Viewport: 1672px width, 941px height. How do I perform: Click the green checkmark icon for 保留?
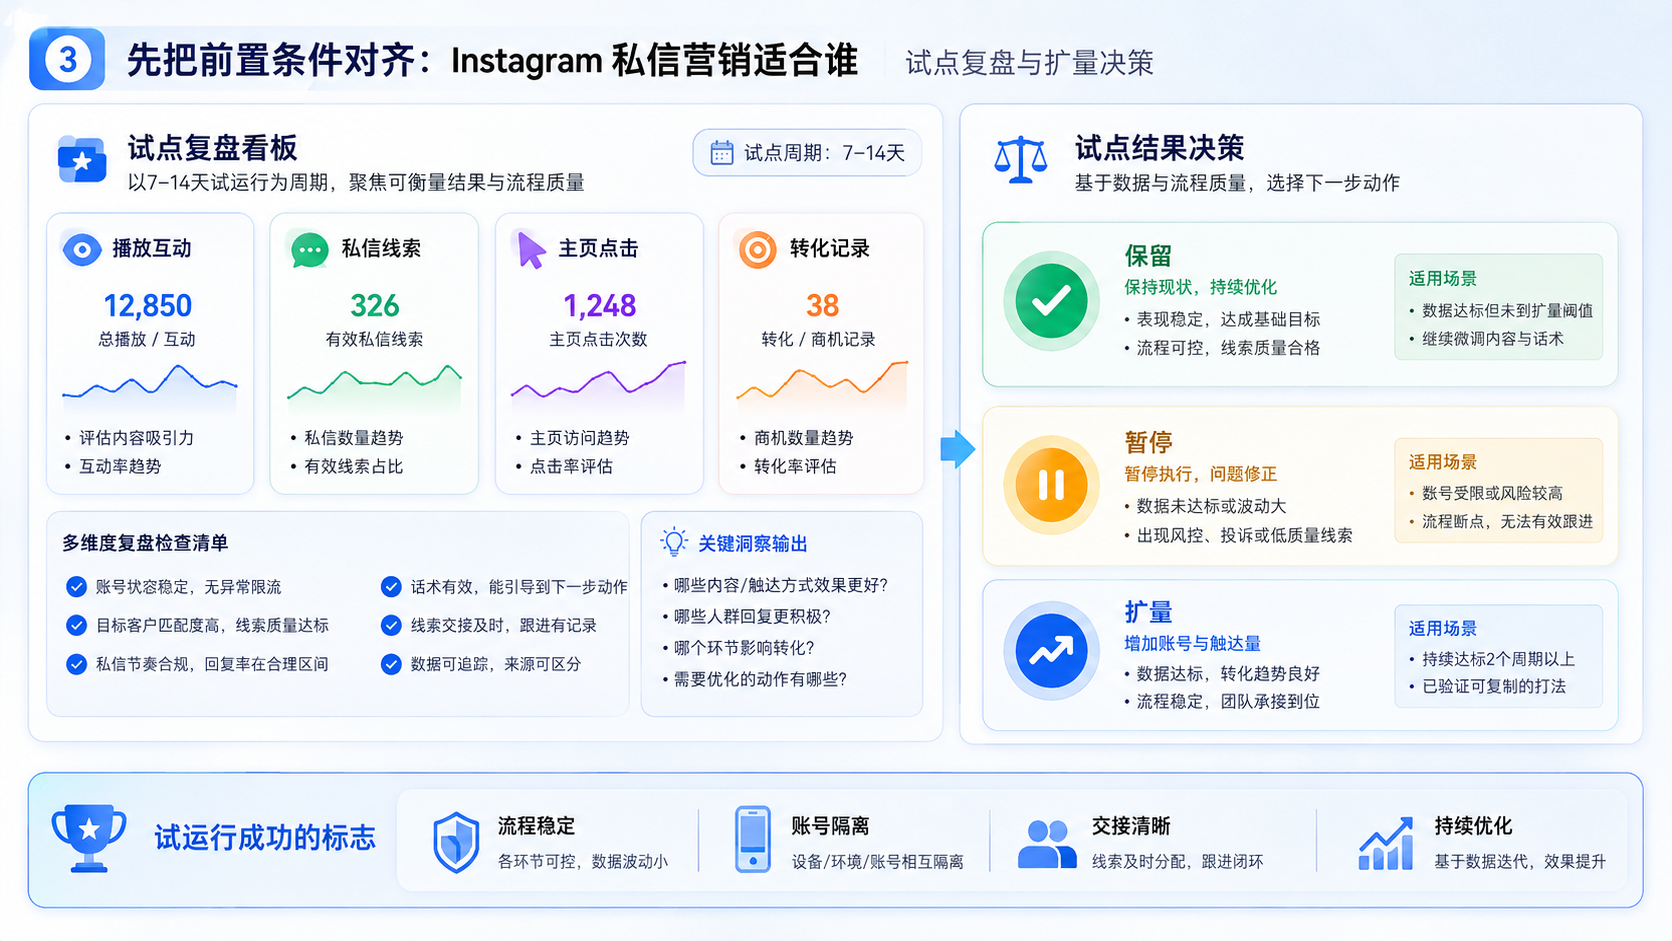[1052, 301]
